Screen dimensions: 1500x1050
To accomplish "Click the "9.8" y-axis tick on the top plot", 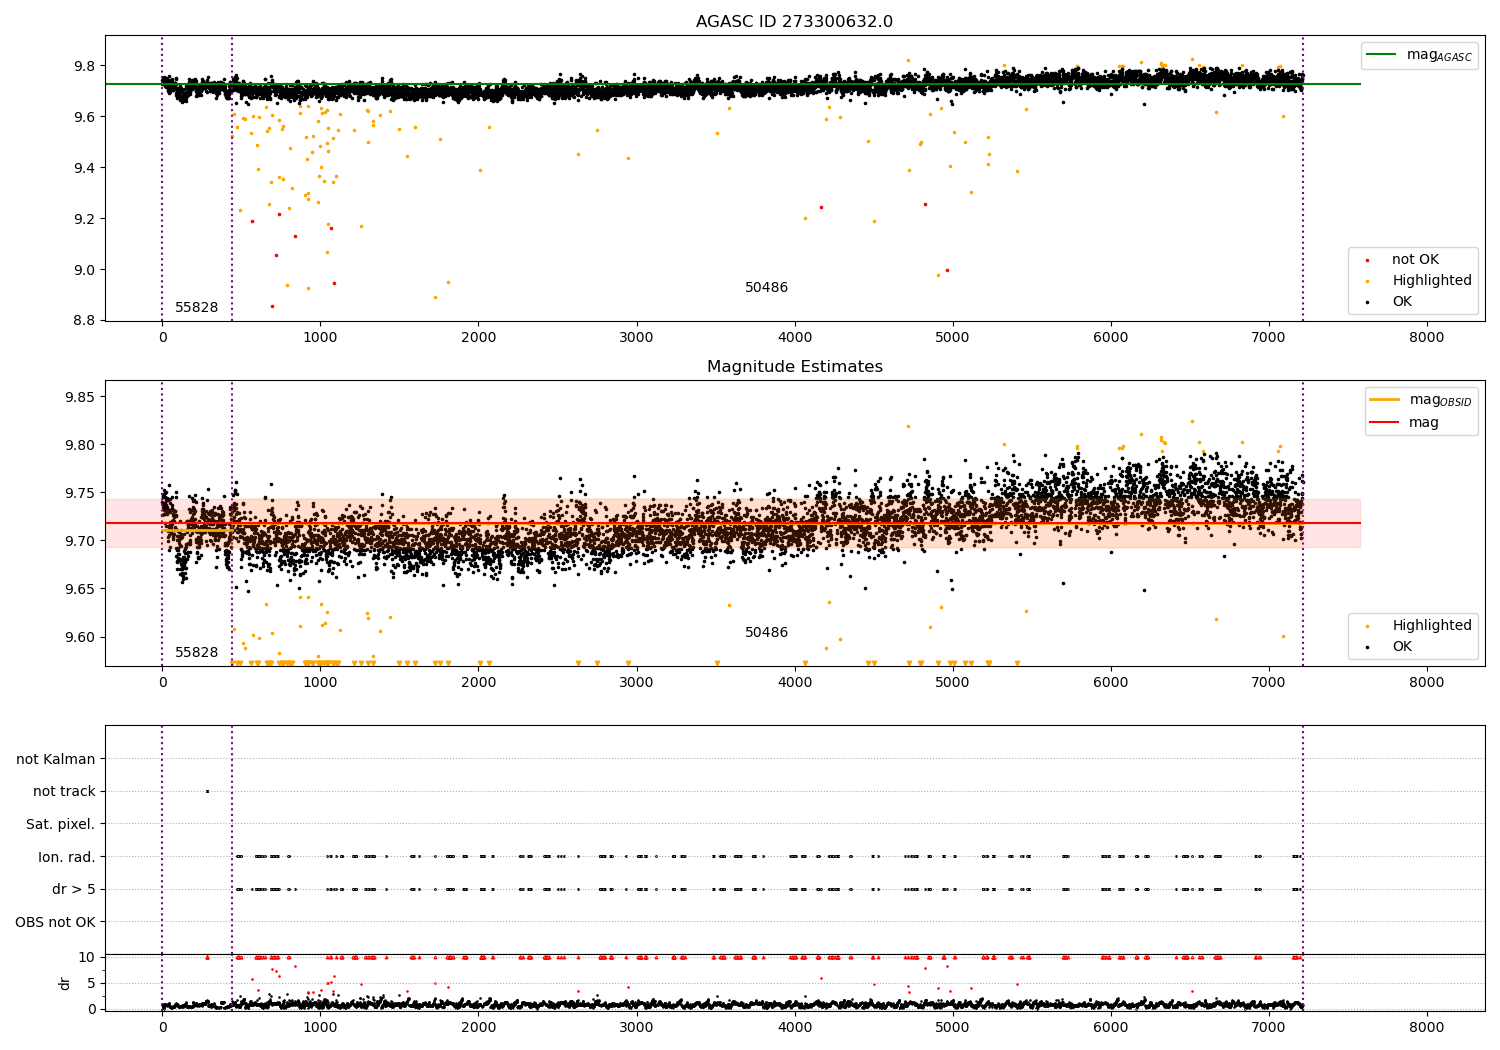I will [x=85, y=66].
